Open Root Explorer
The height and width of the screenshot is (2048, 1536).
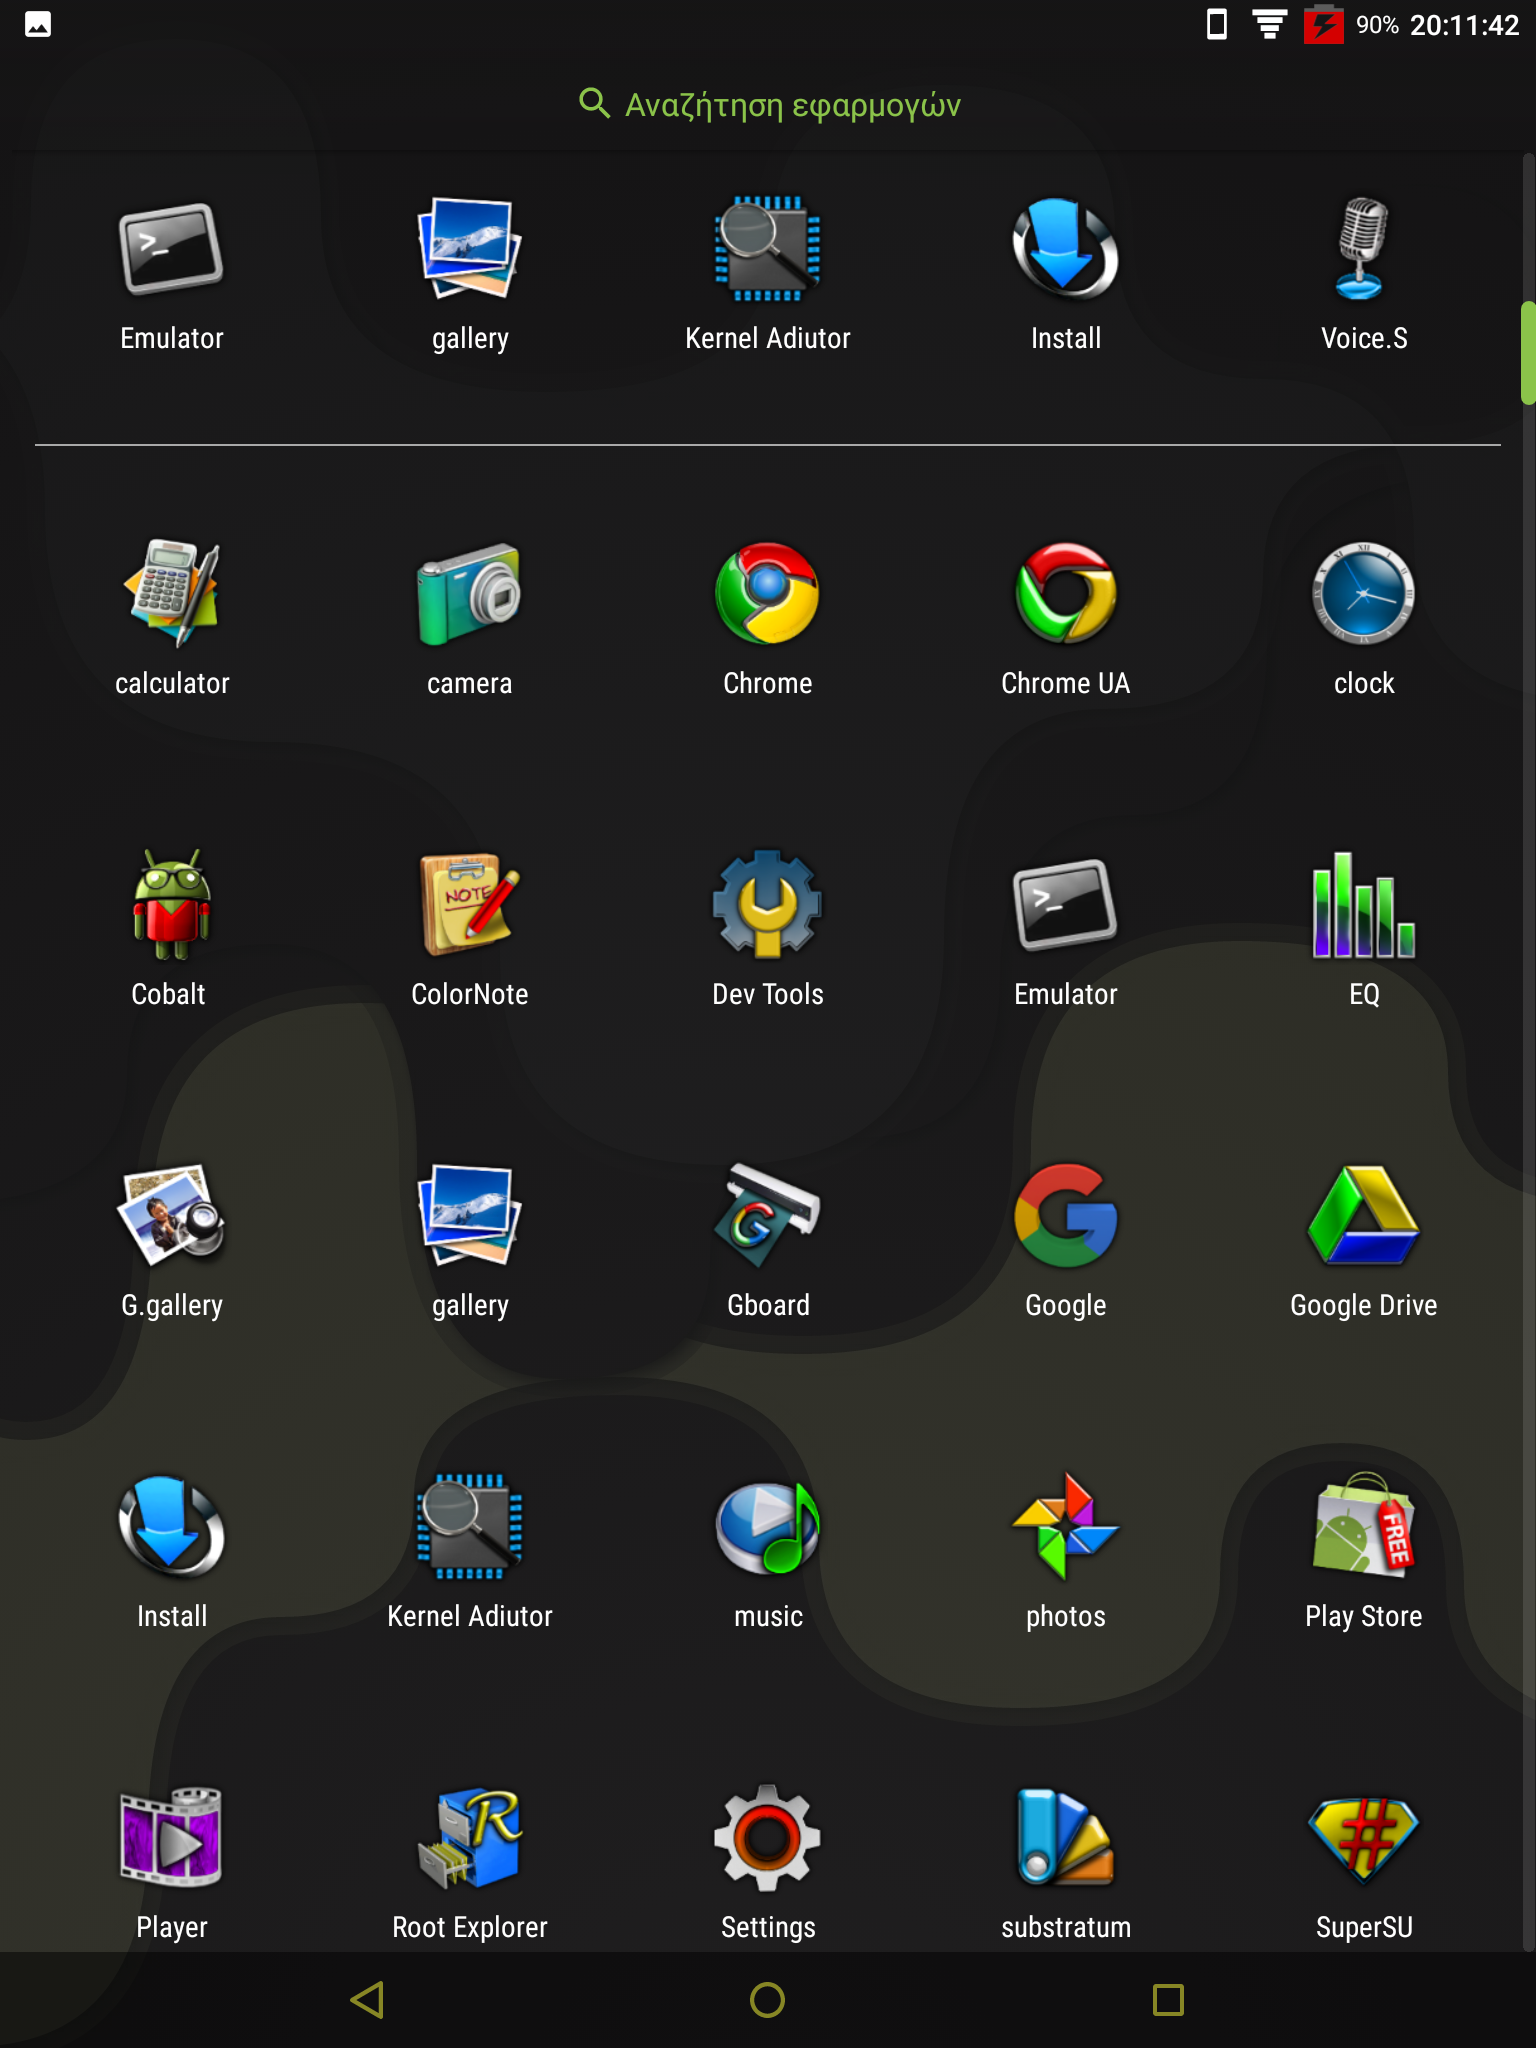[469, 1862]
